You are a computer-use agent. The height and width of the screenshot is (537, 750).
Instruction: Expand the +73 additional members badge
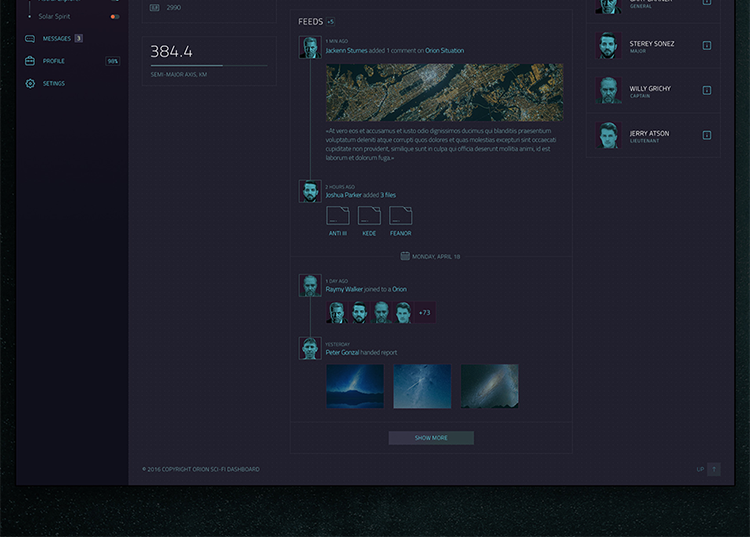425,313
